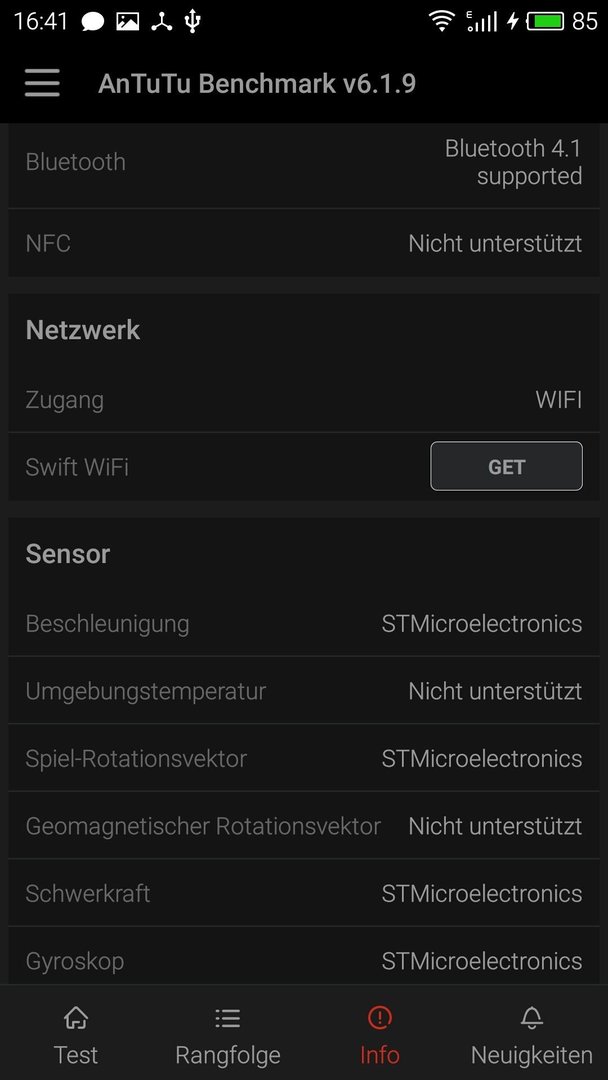Open the Neuigkeiten bell icon
The height and width of the screenshot is (1080, 608).
click(532, 1017)
